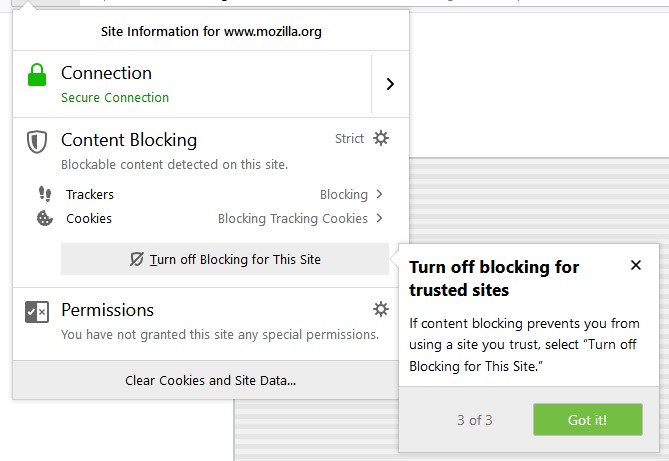Click Got it! button
The height and width of the screenshot is (461, 669).
coord(588,420)
